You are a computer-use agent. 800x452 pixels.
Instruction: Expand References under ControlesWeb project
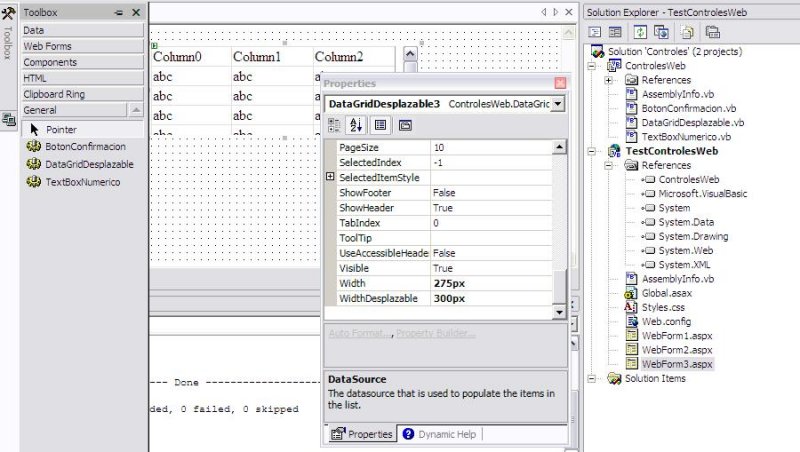click(x=608, y=80)
